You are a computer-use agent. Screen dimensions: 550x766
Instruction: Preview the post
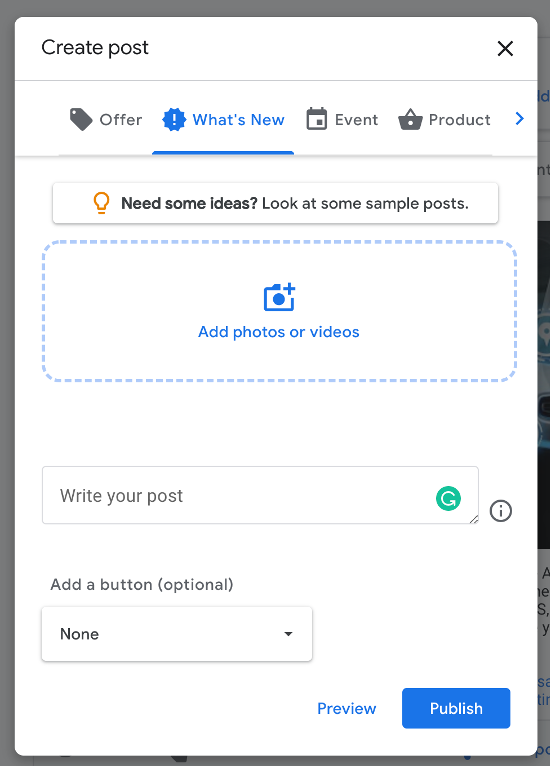pos(347,708)
